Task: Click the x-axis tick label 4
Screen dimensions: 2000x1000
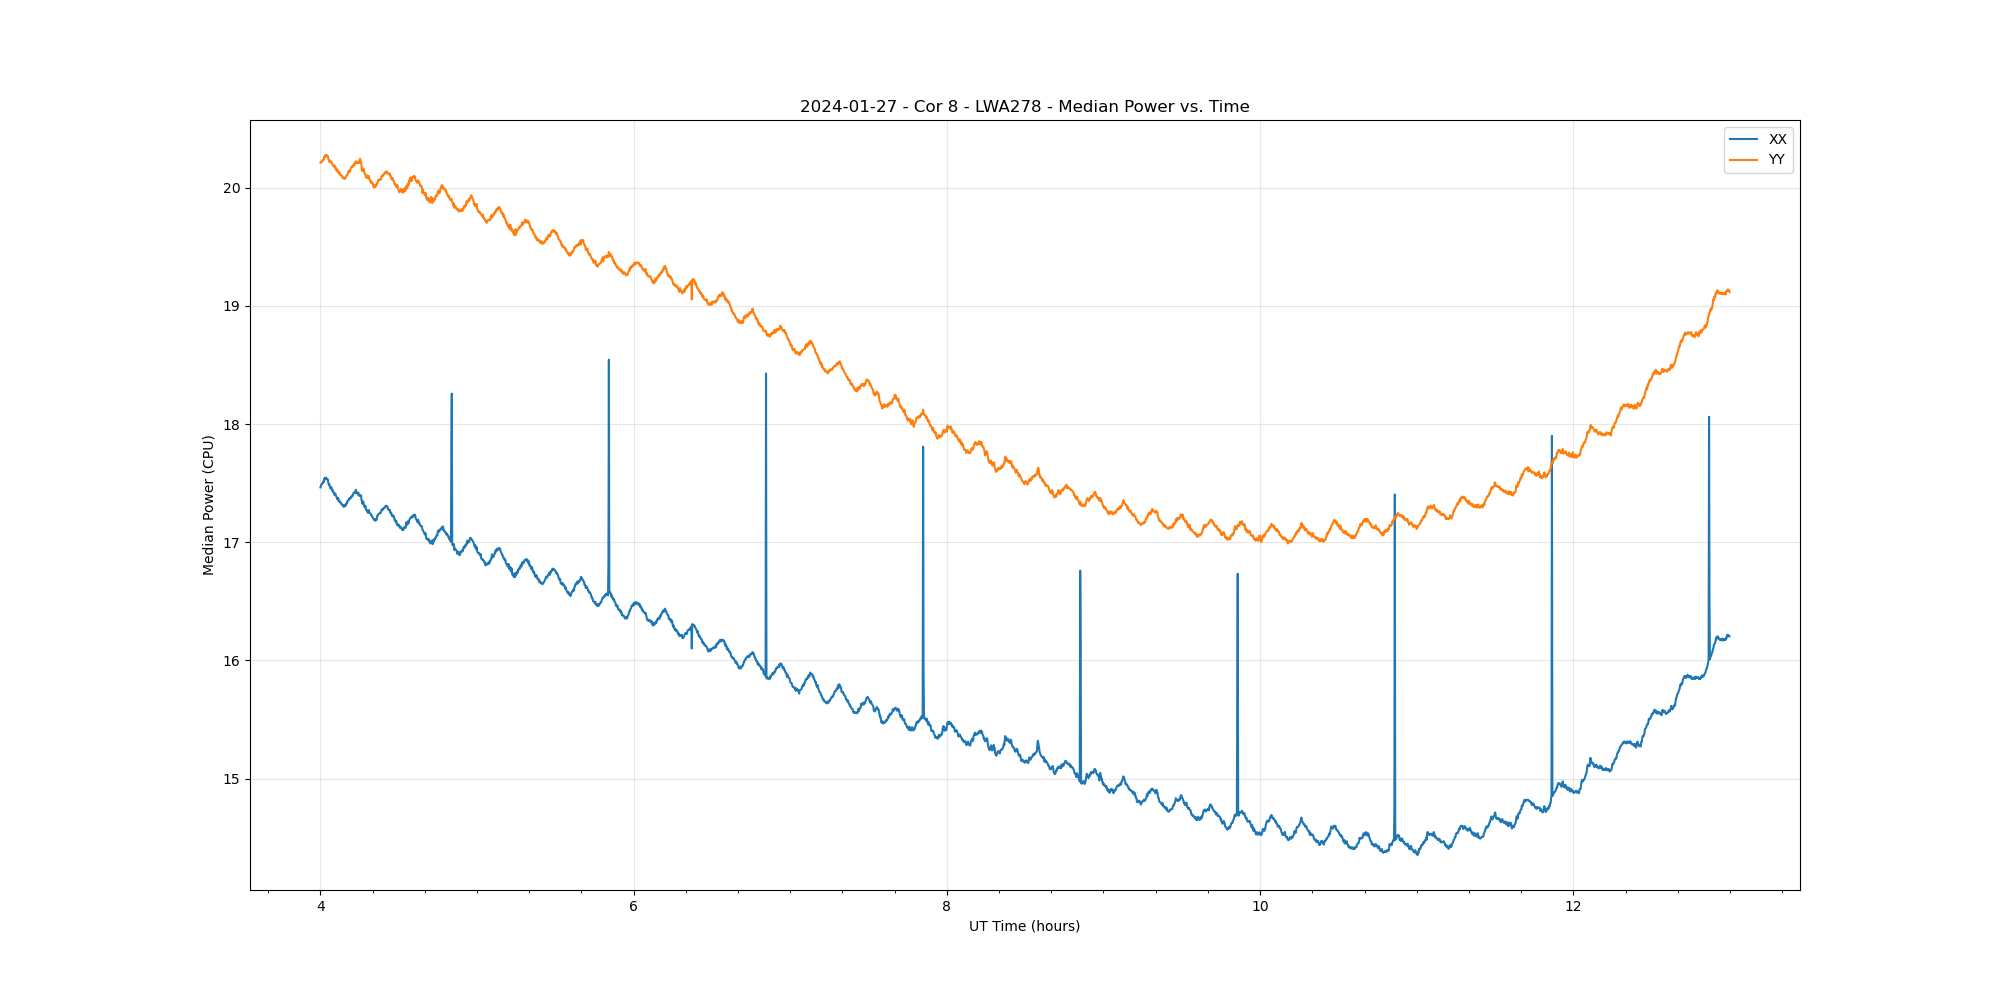Action: [321, 907]
